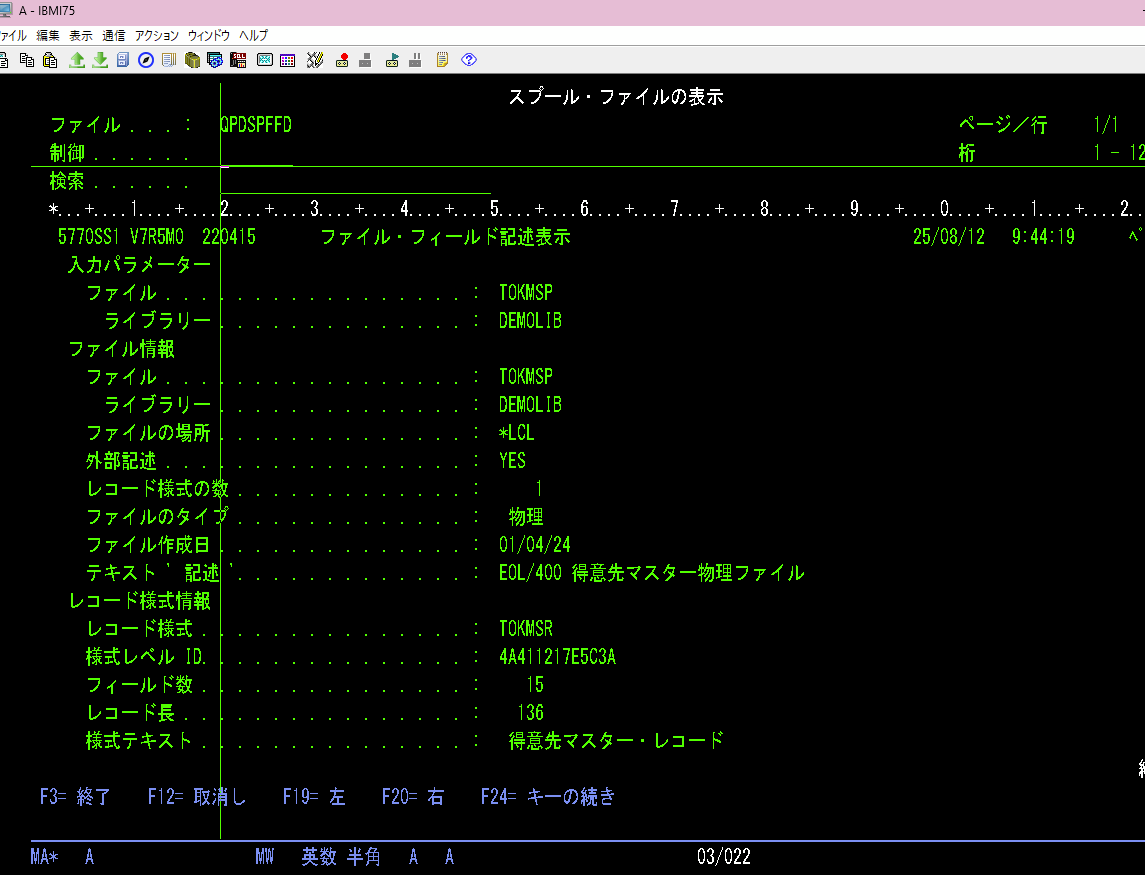The width and height of the screenshot is (1145, 875).
Task: Open the ウィンドウ menu
Action: point(209,35)
